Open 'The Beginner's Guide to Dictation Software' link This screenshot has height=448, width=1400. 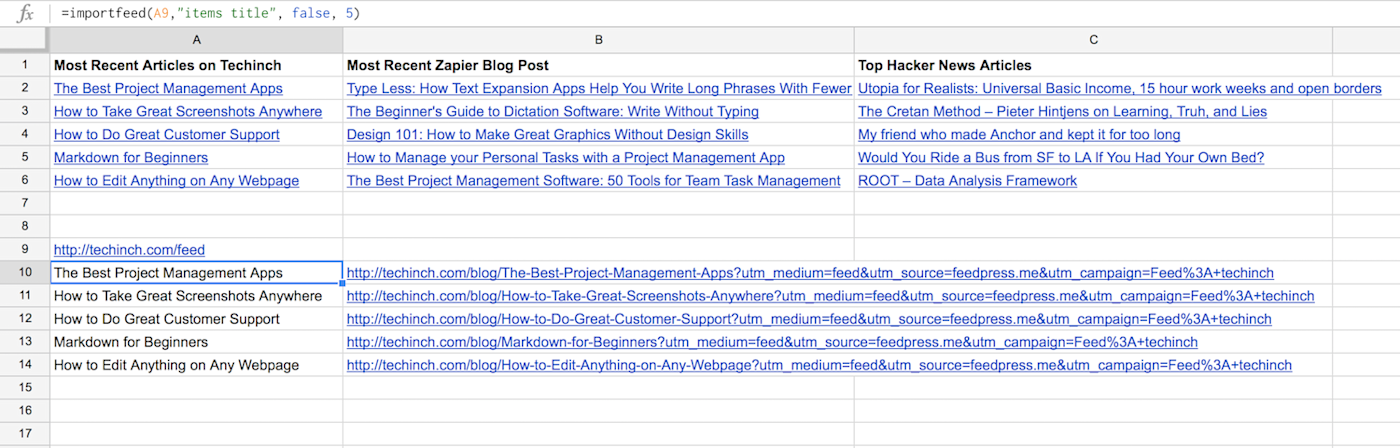point(553,112)
